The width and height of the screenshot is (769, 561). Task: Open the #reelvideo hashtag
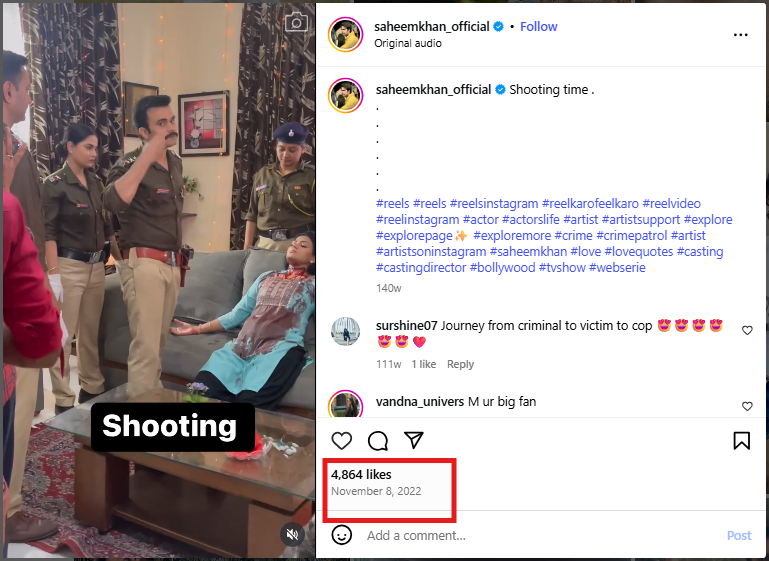coord(671,204)
